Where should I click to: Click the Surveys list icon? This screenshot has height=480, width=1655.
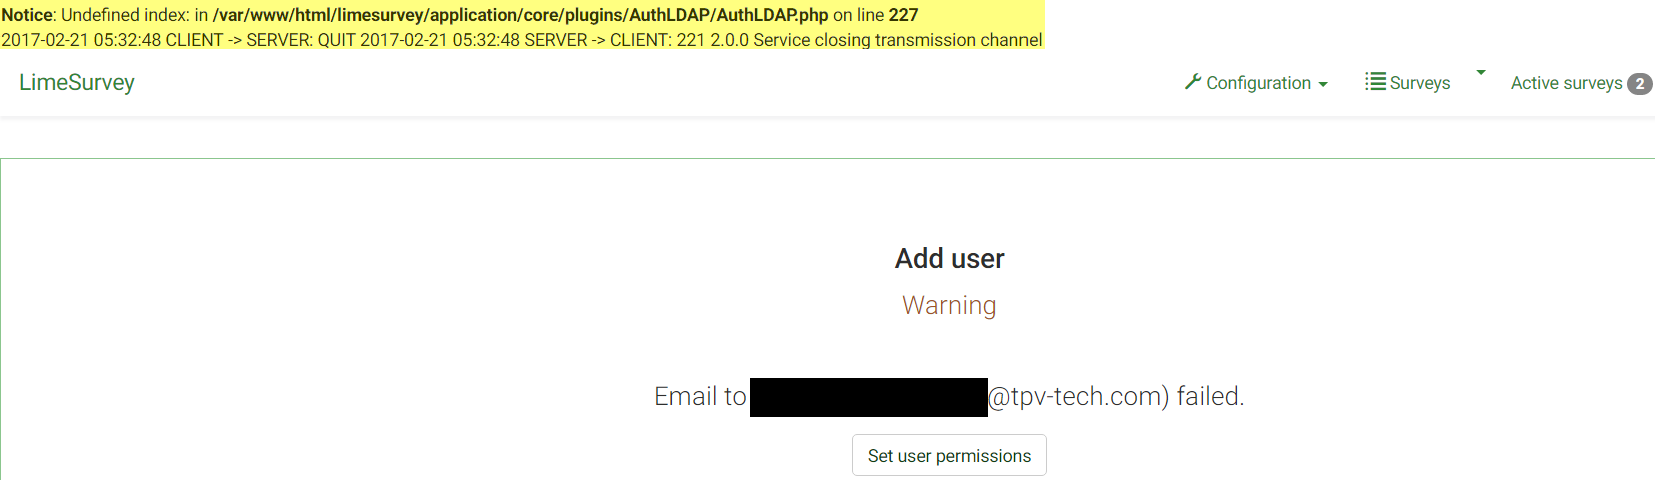pos(1375,82)
